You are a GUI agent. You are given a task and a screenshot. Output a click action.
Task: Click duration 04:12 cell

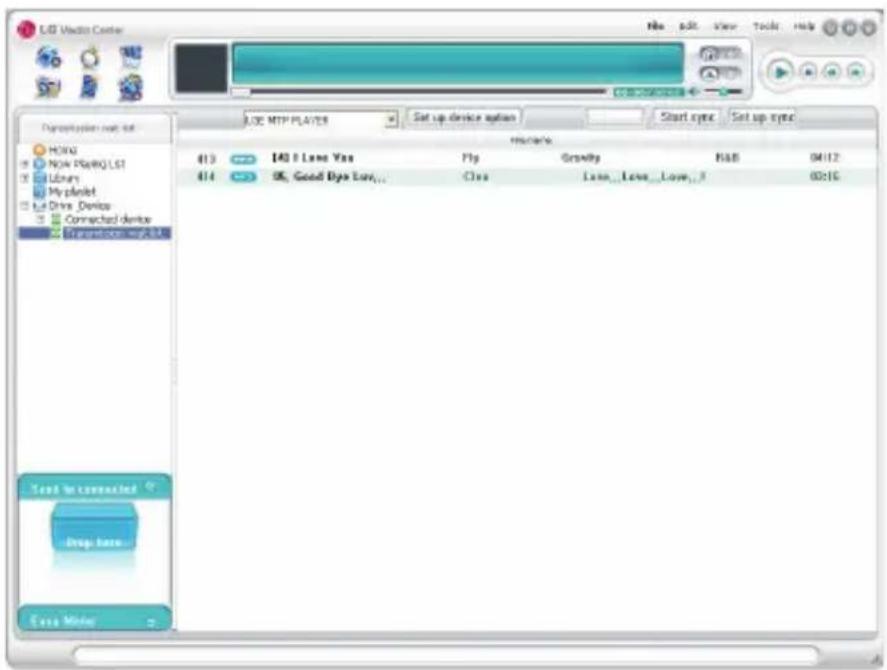[x=825, y=158]
